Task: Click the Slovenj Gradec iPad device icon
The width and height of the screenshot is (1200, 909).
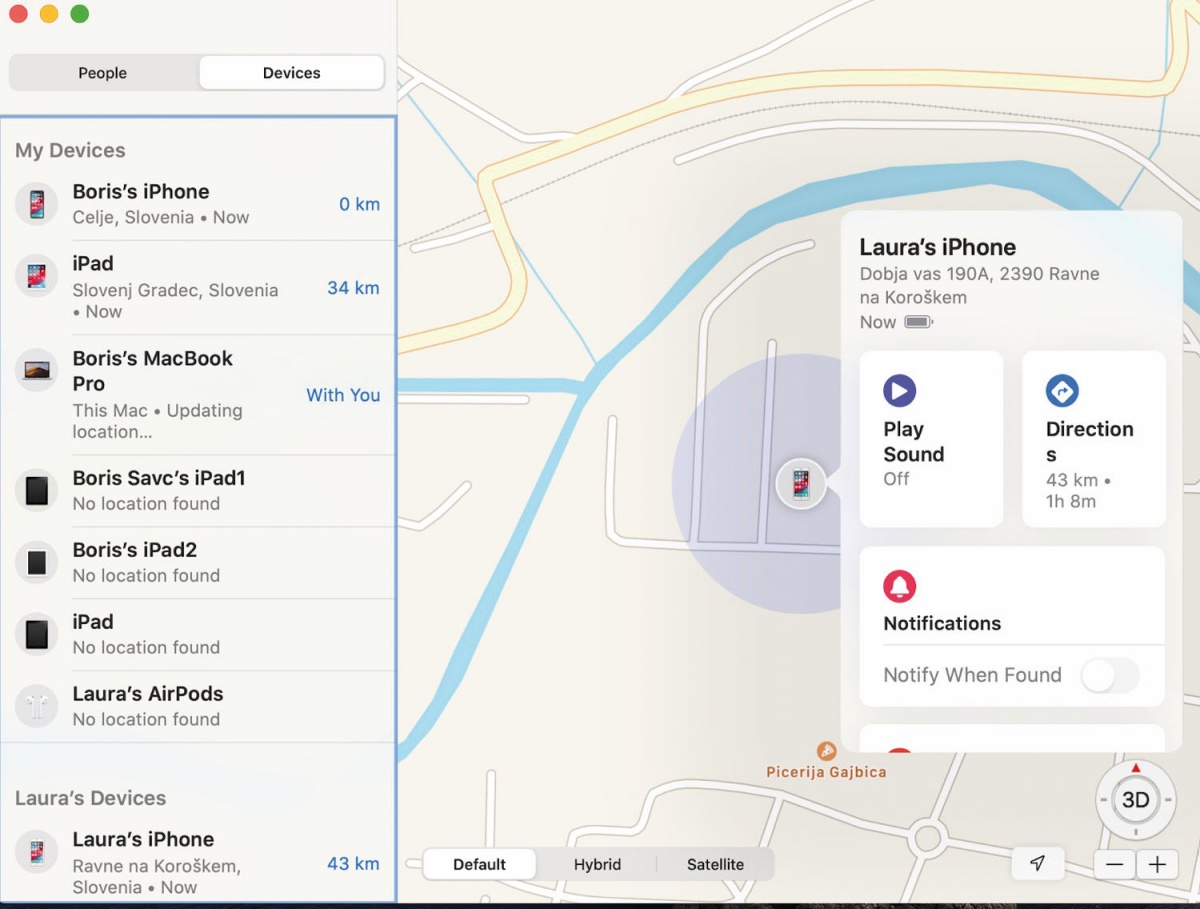Action: (x=37, y=276)
